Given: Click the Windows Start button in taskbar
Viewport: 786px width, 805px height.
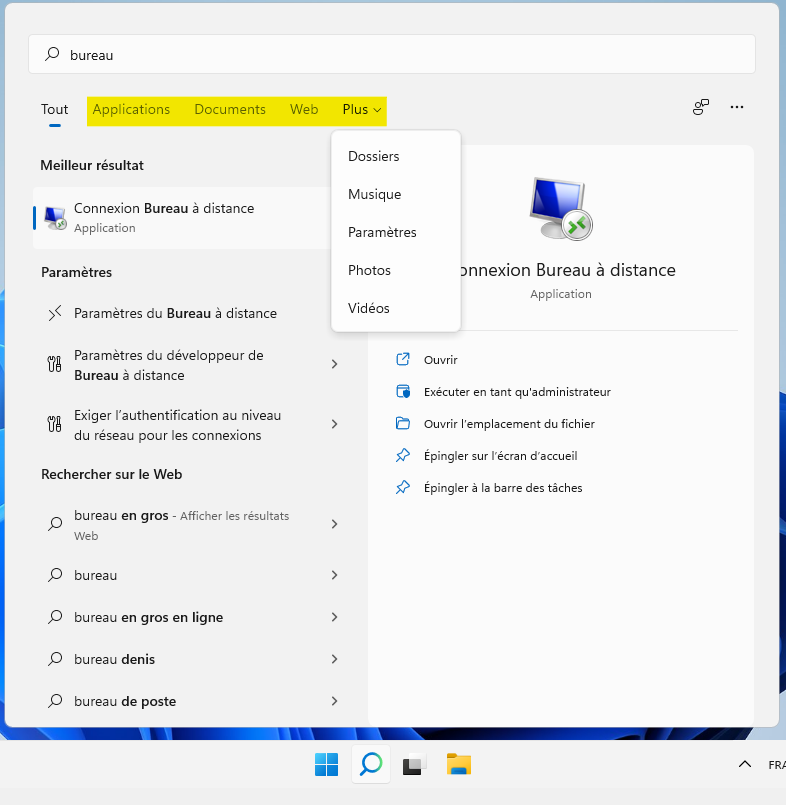Looking at the screenshot, I should point(326,765).
